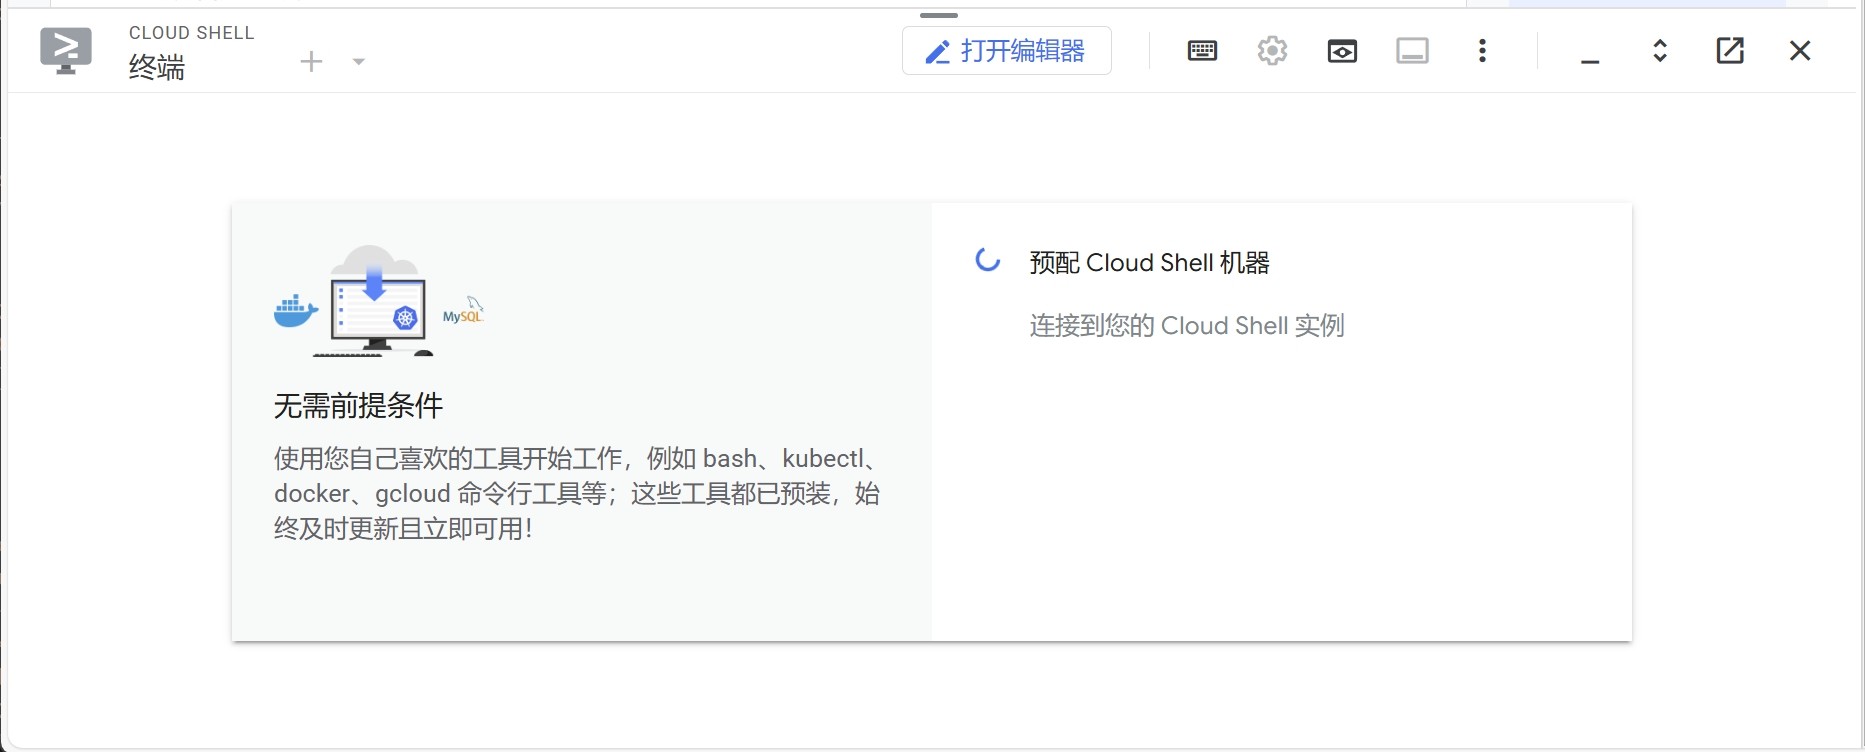Click the CLOUD SHELL title text
The image size is (1865, 752).
coord(192,33)
